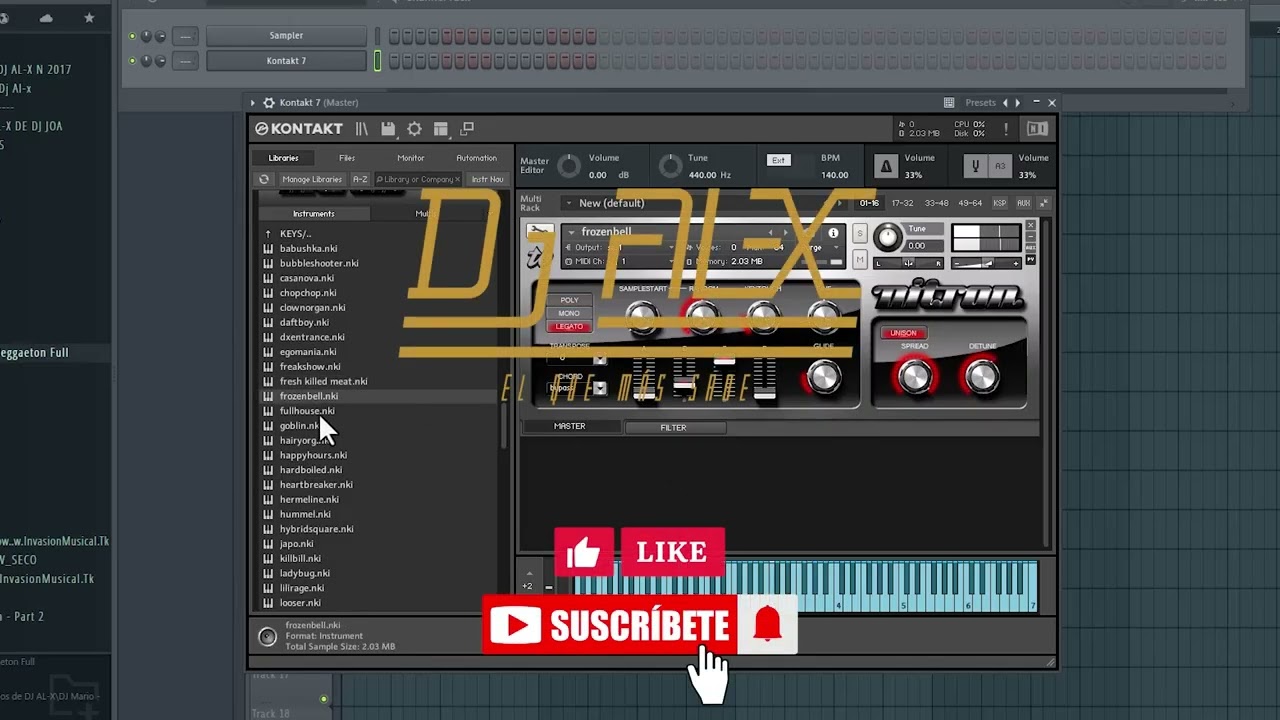
Task: Toggle the LEGATO mode button
Action: tap(569, 327)
